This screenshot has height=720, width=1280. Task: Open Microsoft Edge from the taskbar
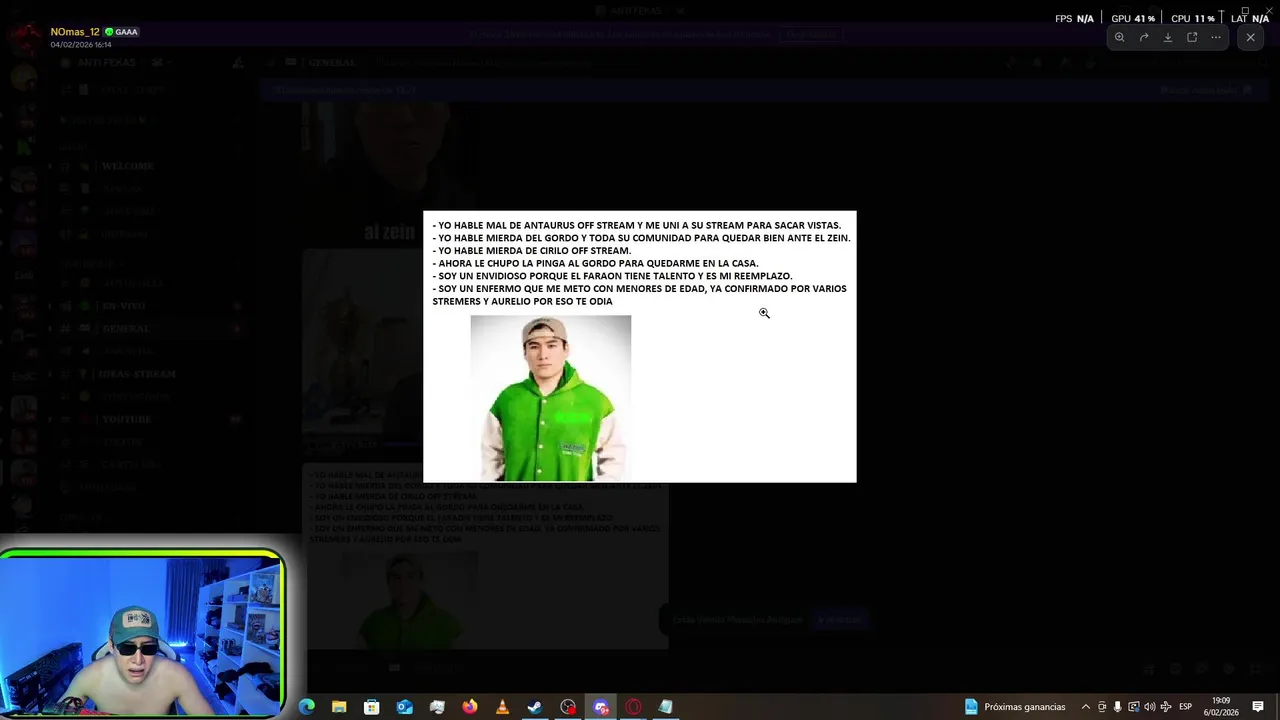[307, 707]
